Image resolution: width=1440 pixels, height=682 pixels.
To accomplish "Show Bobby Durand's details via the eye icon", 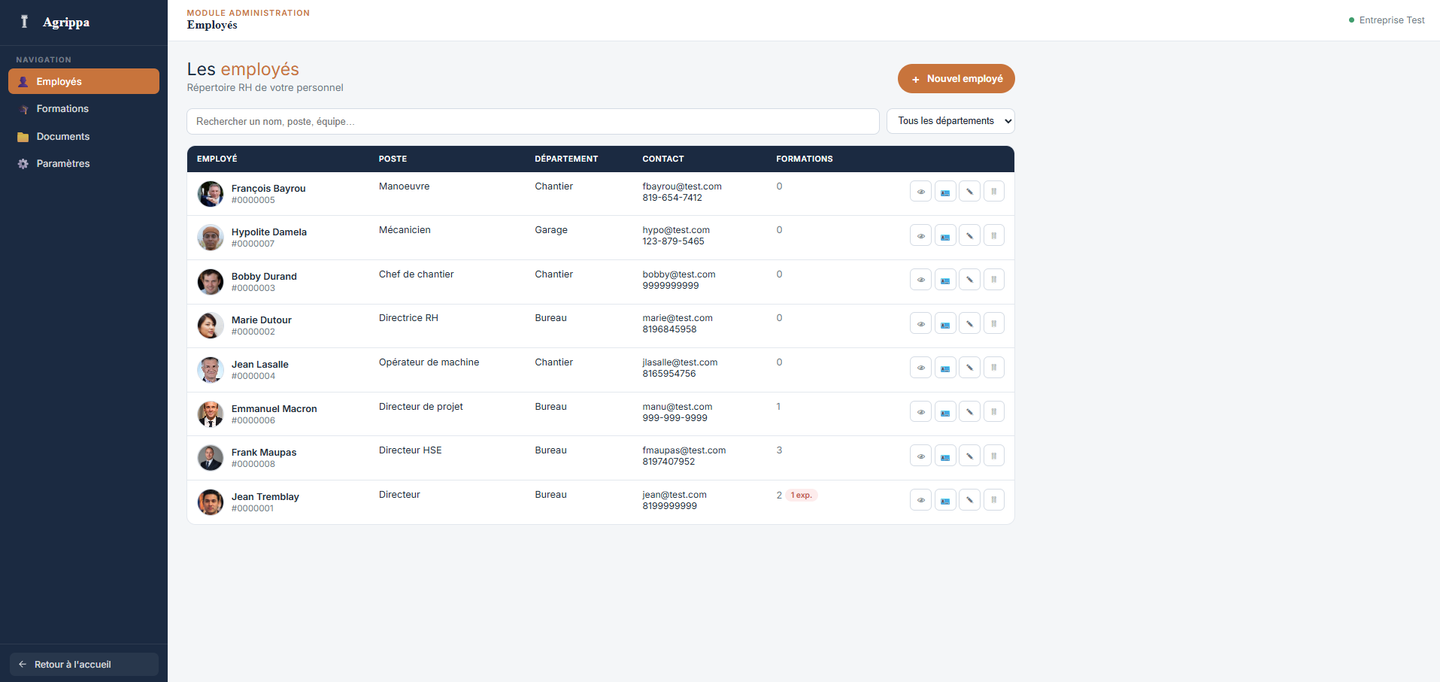I will click(921, 280).
